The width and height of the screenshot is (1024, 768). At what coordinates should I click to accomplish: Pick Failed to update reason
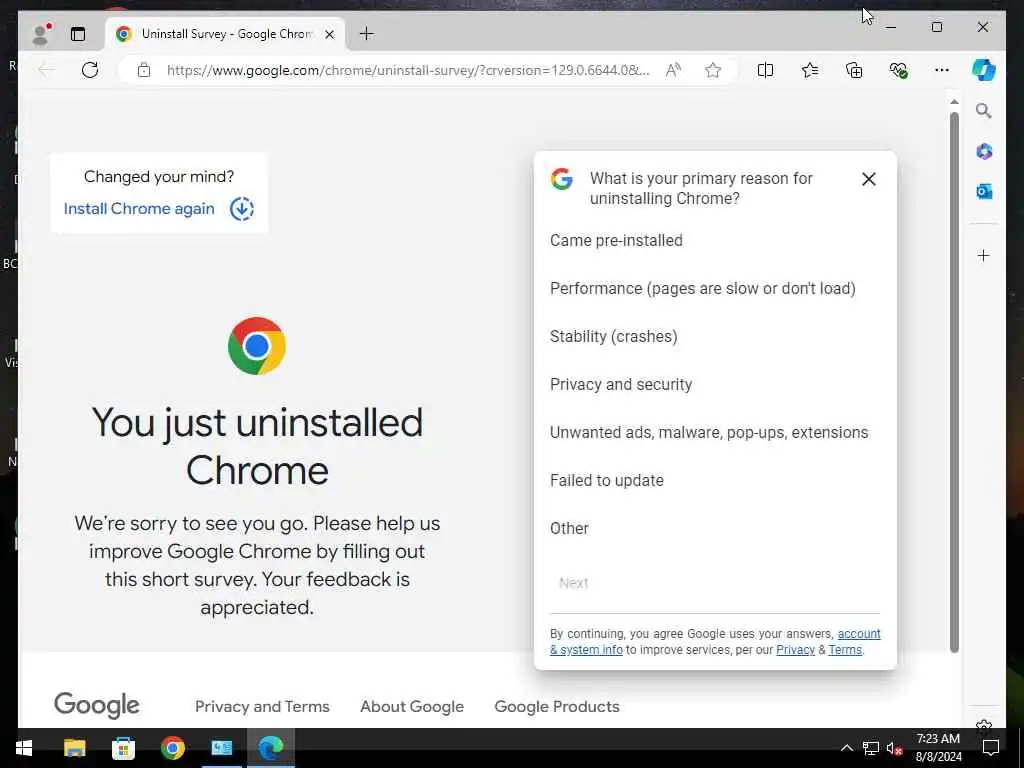click(x=607, y=480)
